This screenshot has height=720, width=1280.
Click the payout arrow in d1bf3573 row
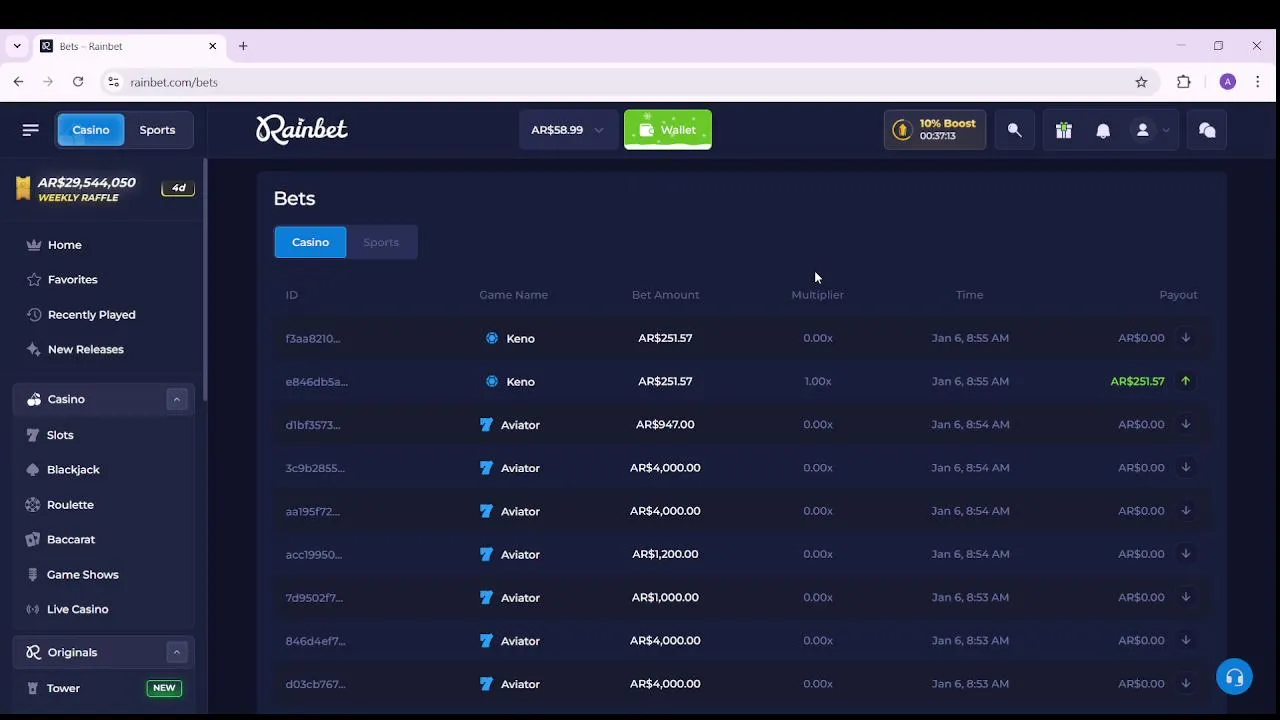coord(1186,424)
